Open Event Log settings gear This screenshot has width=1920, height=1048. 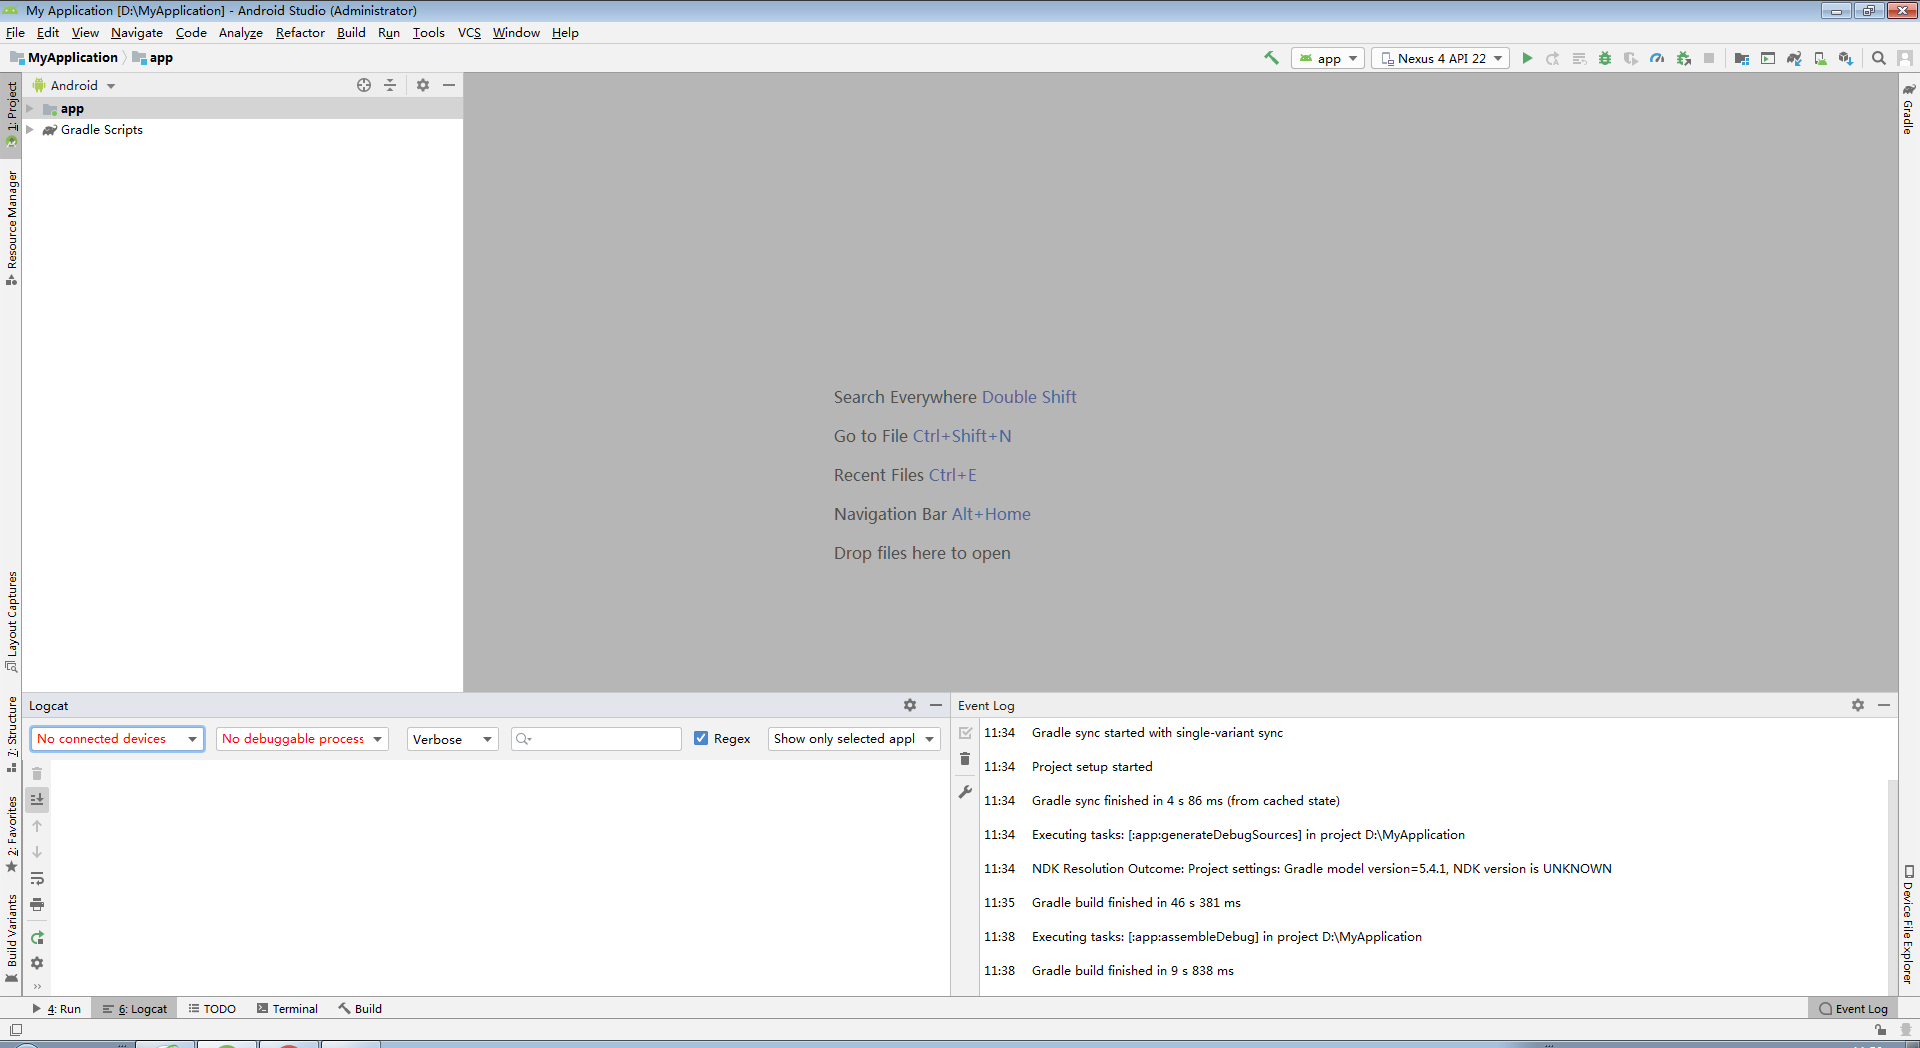tap(1858, 705)
